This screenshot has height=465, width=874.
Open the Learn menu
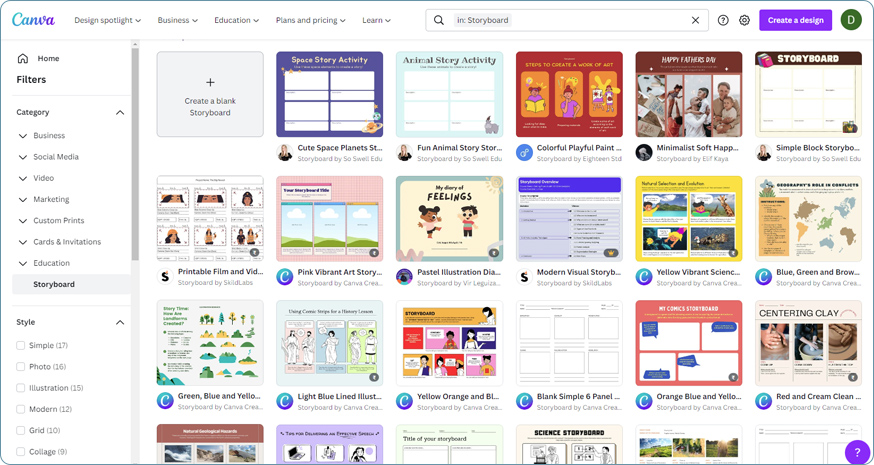pos(377,20)
